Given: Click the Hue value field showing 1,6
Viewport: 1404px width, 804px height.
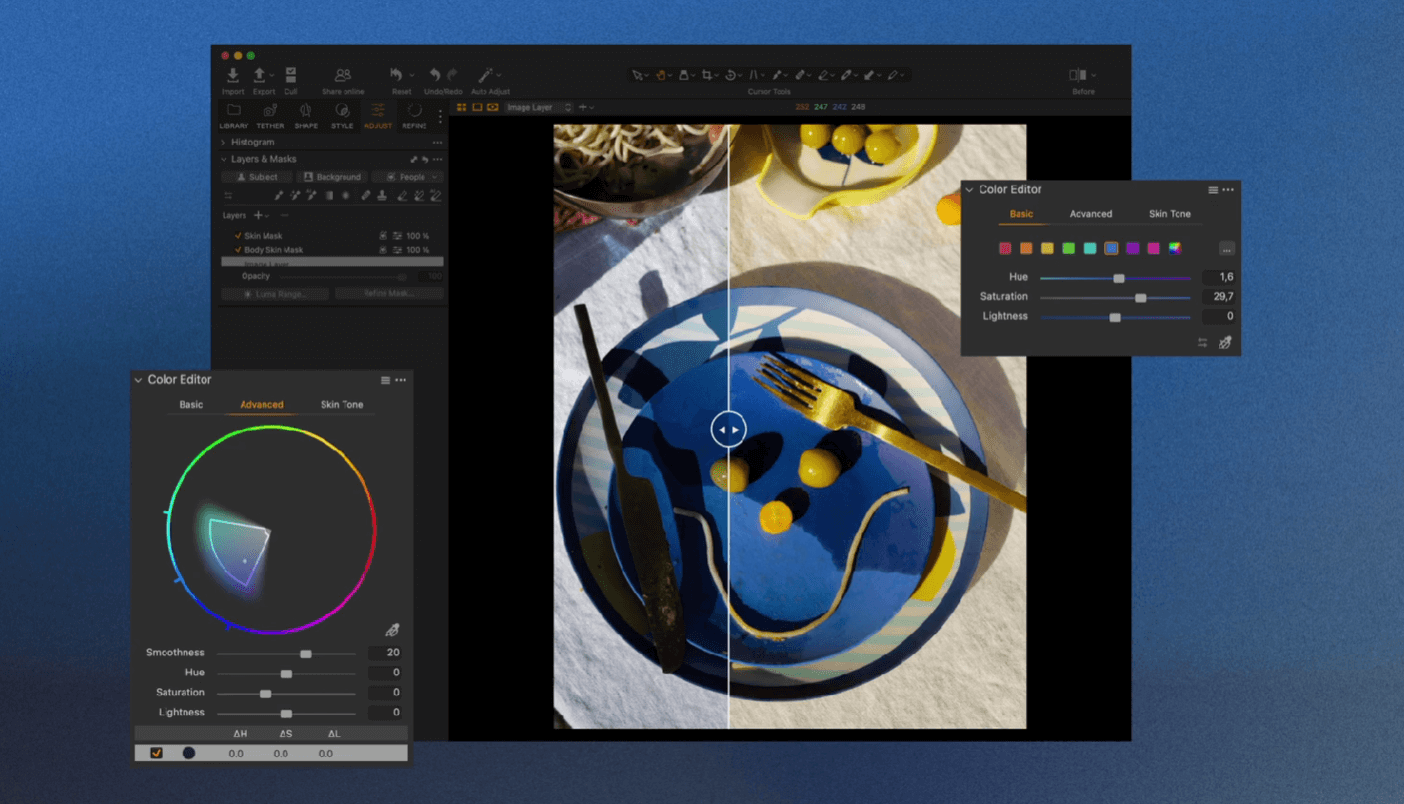Looking at the screenshot, I should (1218, 277).
